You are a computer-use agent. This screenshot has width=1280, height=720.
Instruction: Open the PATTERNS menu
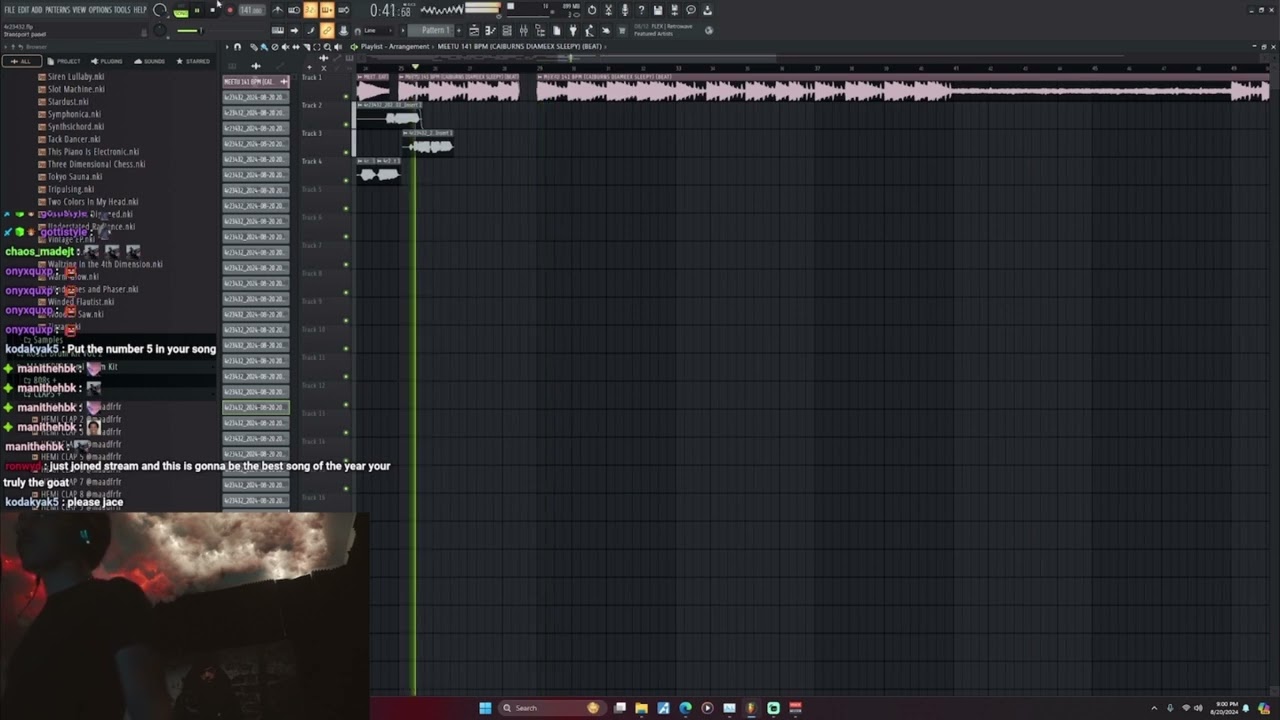pyautogui.click(x=57, y=9)
